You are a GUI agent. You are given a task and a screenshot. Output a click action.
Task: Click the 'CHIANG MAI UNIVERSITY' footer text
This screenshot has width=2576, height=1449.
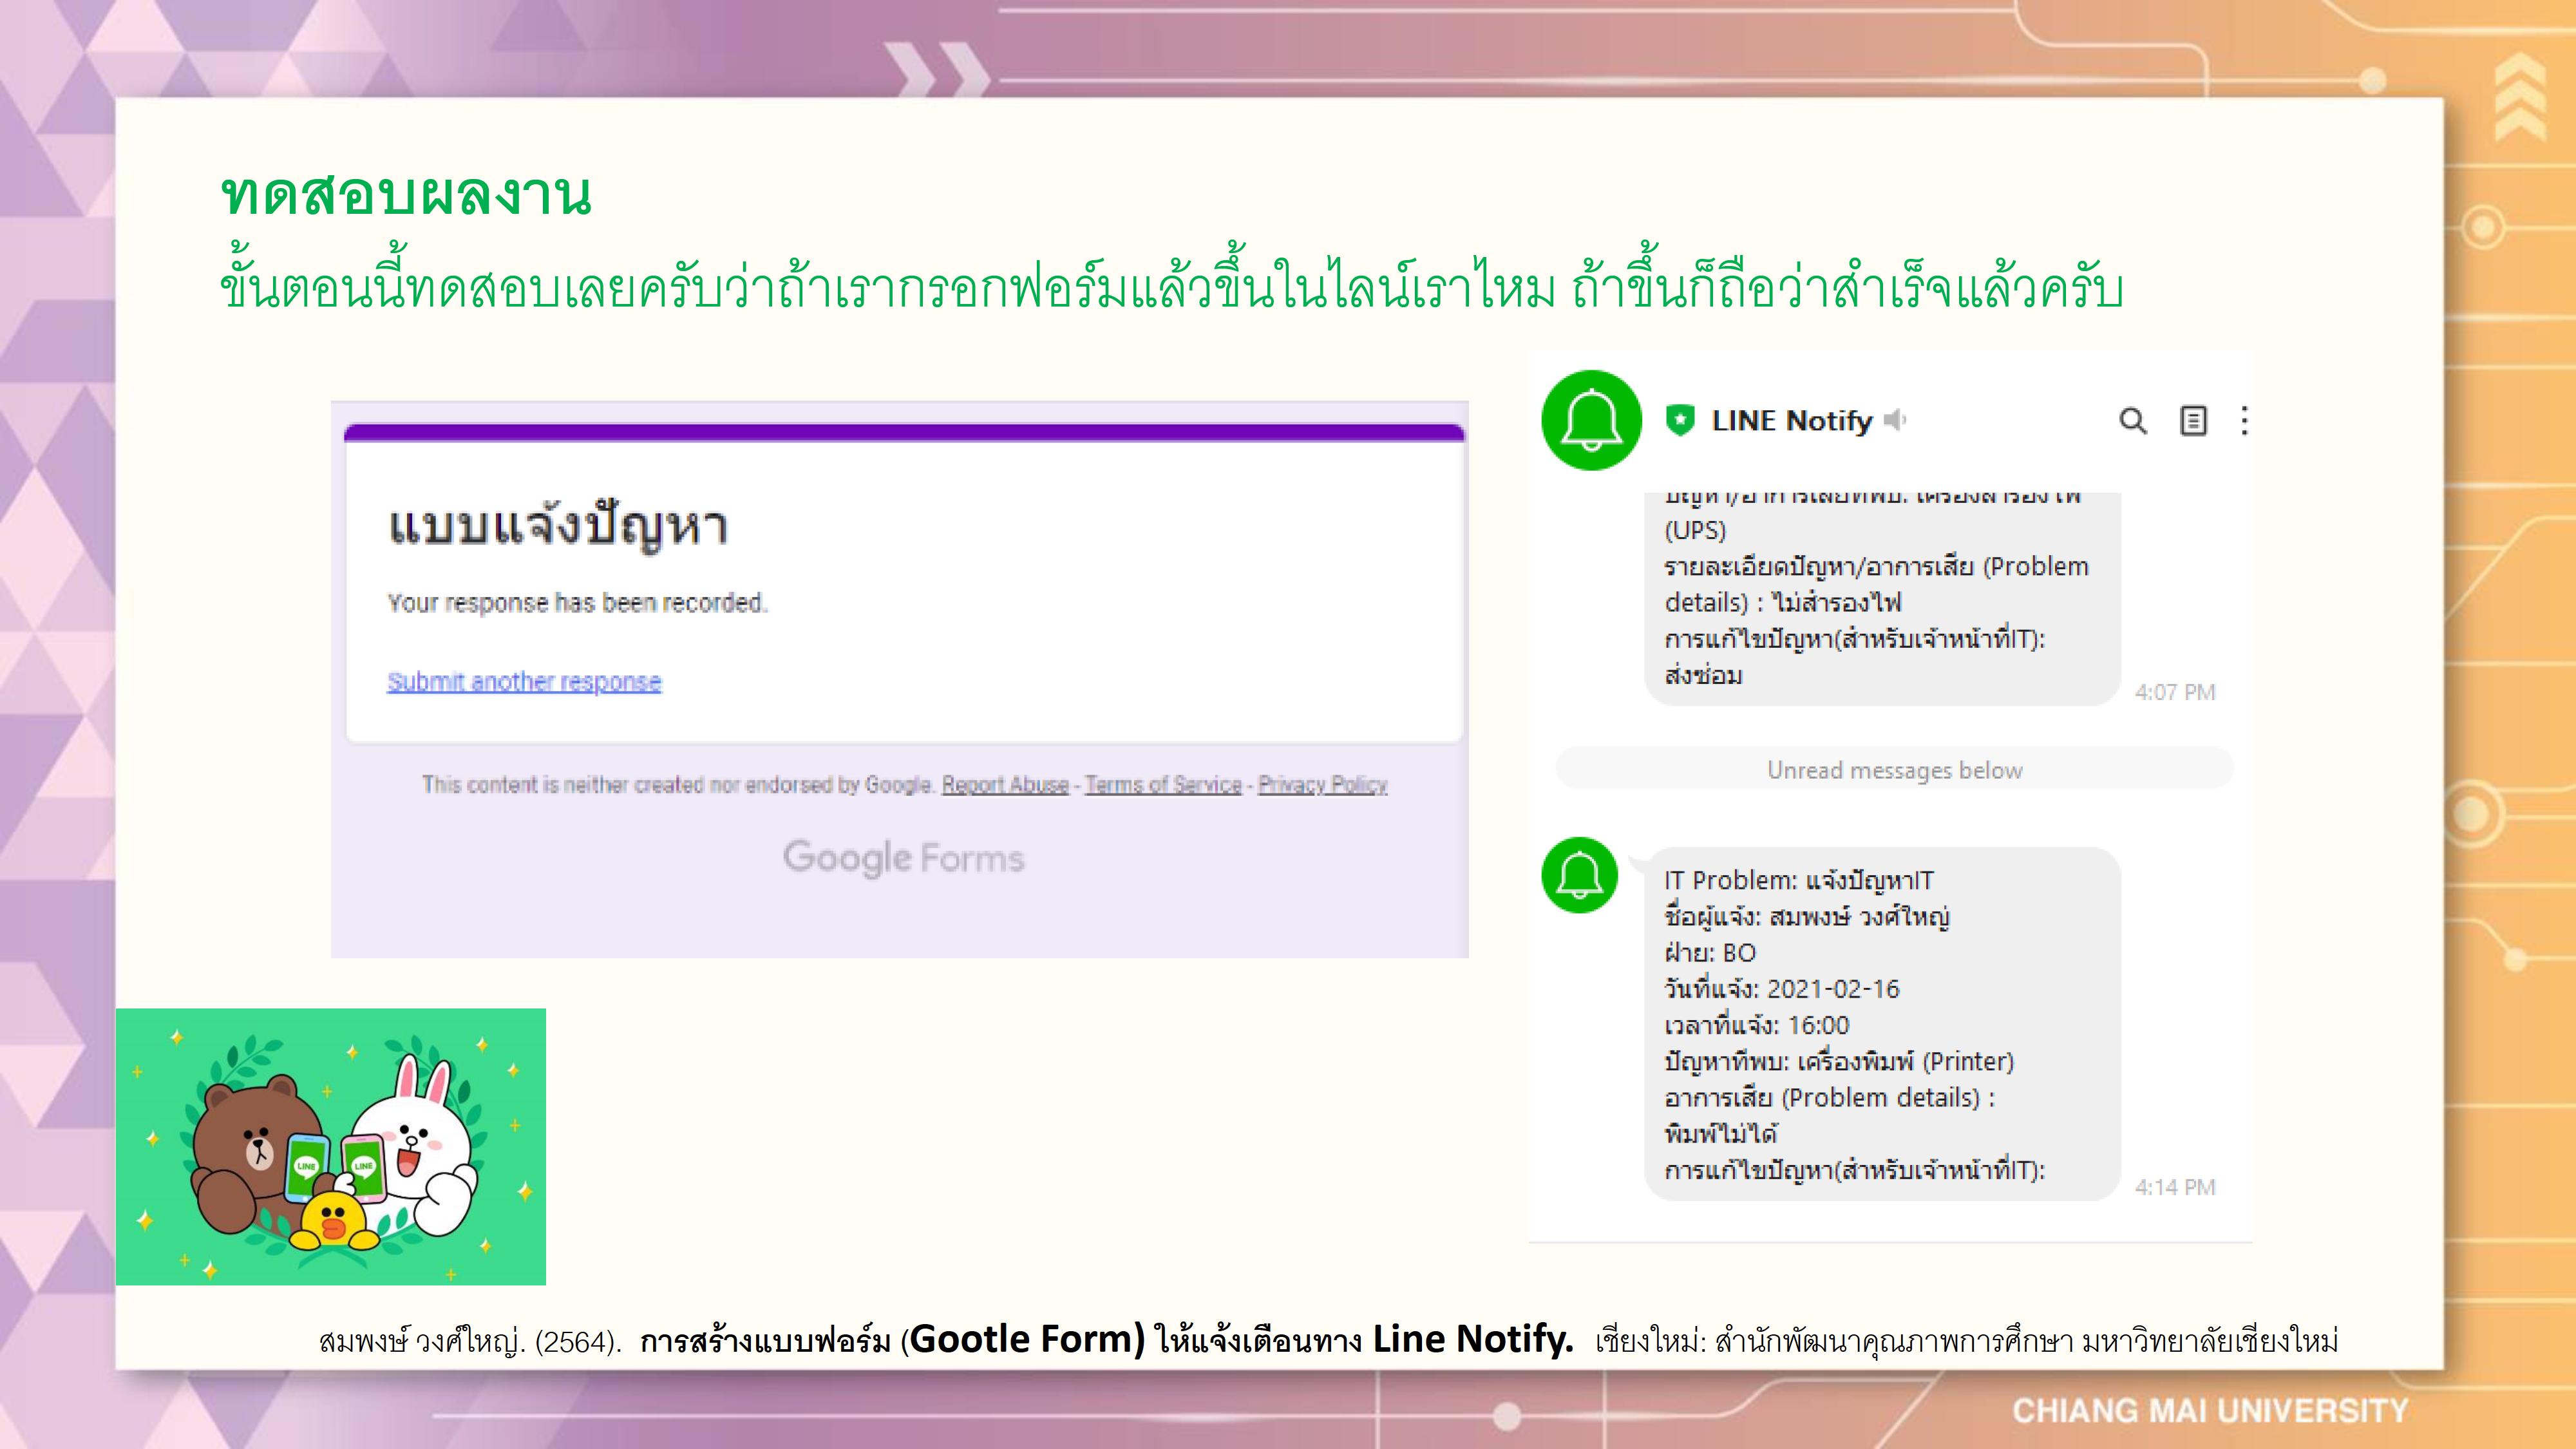(2210, 1411)
